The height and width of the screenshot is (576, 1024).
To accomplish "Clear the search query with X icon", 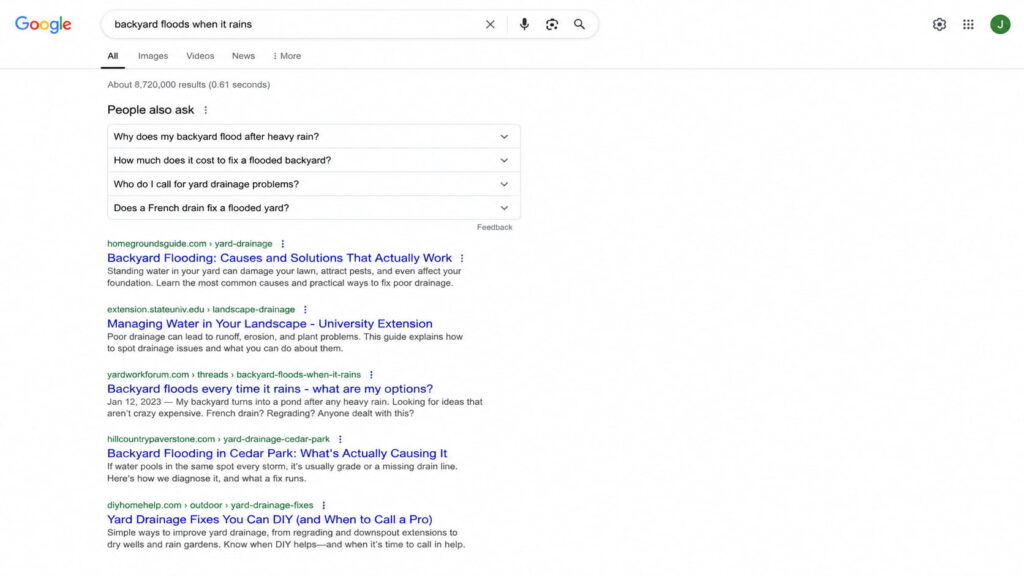I will click(x=490, y=24).
